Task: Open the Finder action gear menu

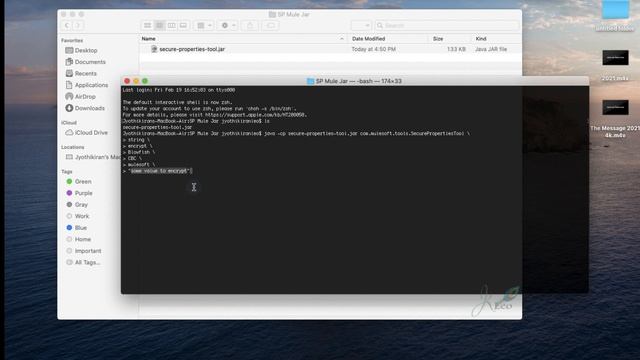Action: point(228,25)
